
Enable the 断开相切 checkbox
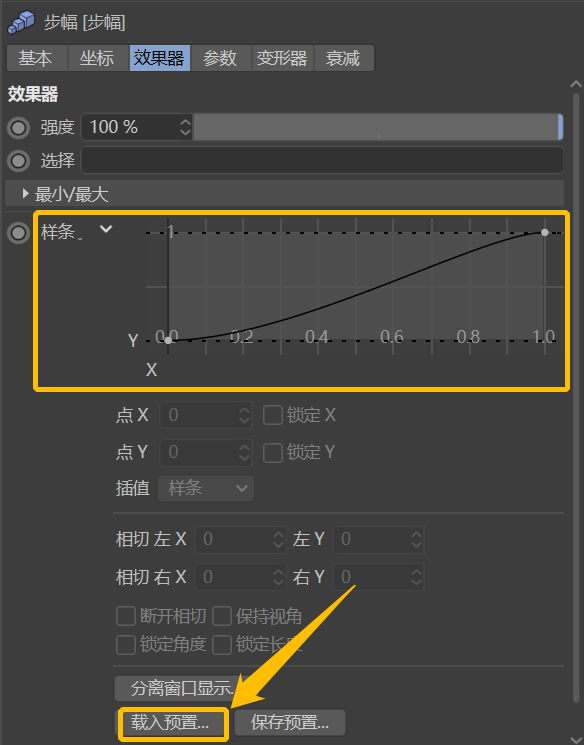(126, 616)
